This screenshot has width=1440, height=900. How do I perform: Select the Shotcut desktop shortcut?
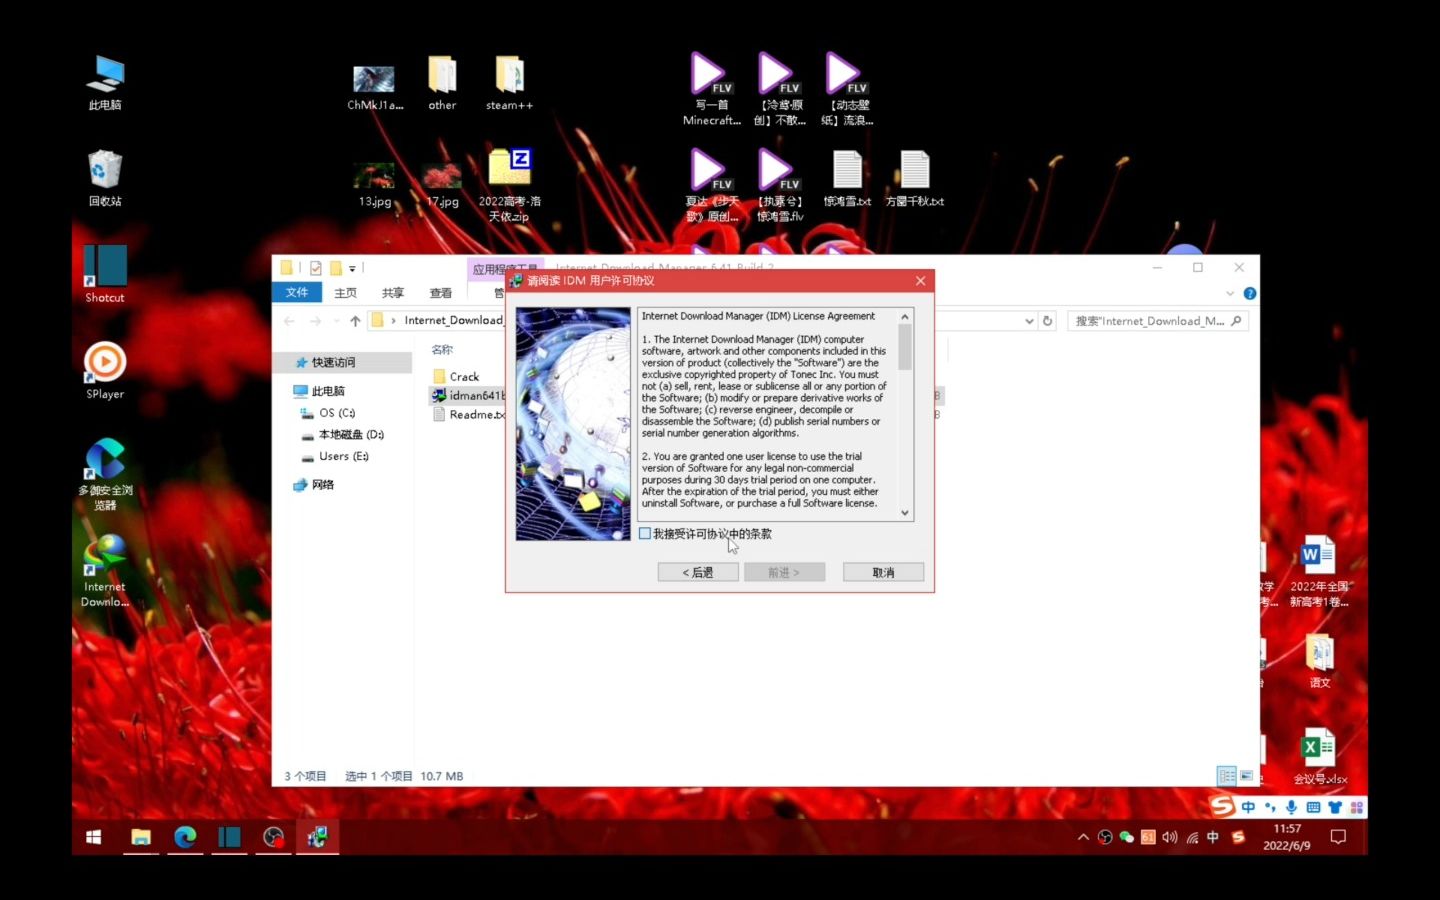[105, 274]
